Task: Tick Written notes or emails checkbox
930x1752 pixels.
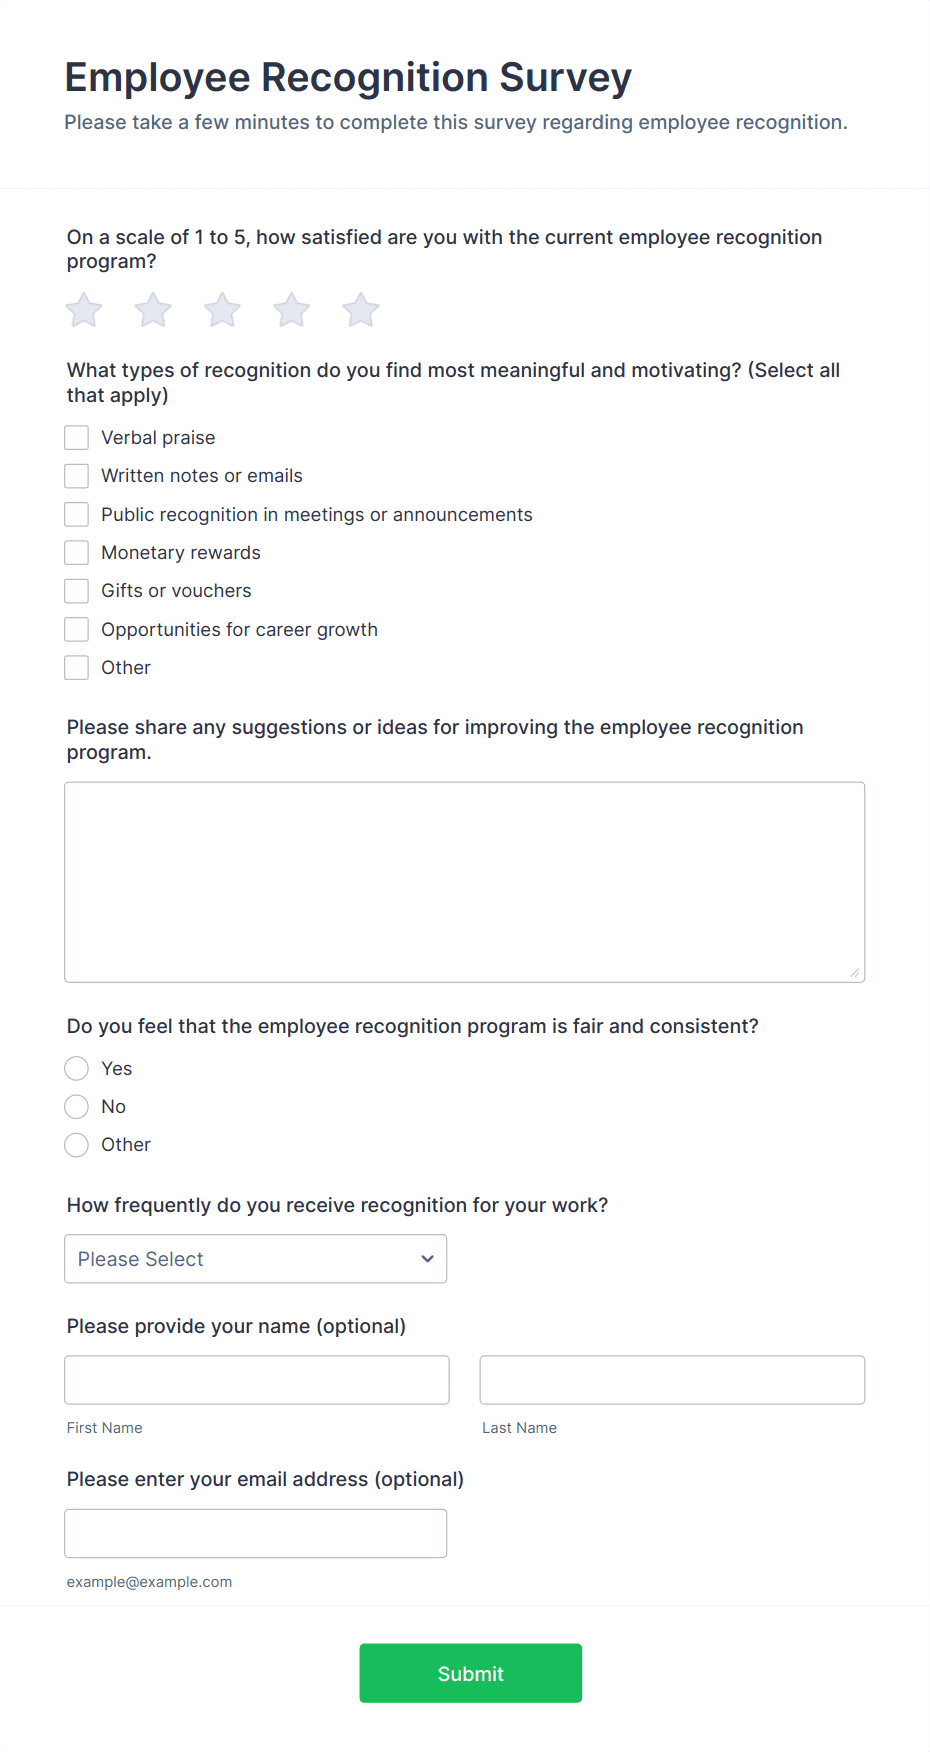Action: point(77,476)
